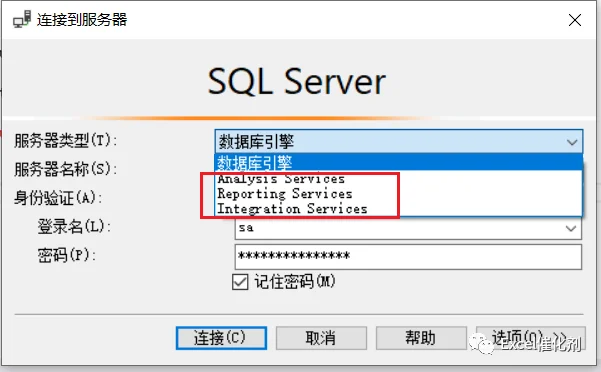Viewport: 601px width, 372px height.
Task: Choose Integration Services from the list
Action: click(x=399, y=209)
